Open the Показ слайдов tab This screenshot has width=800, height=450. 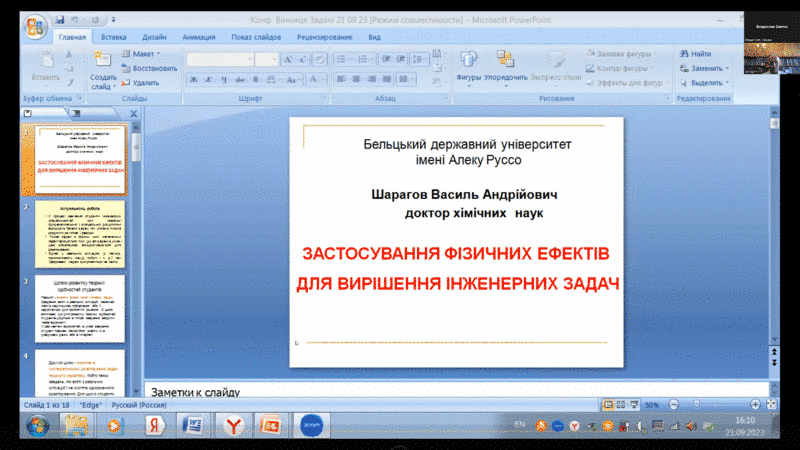pyautogui.click(x=255, y=37)
